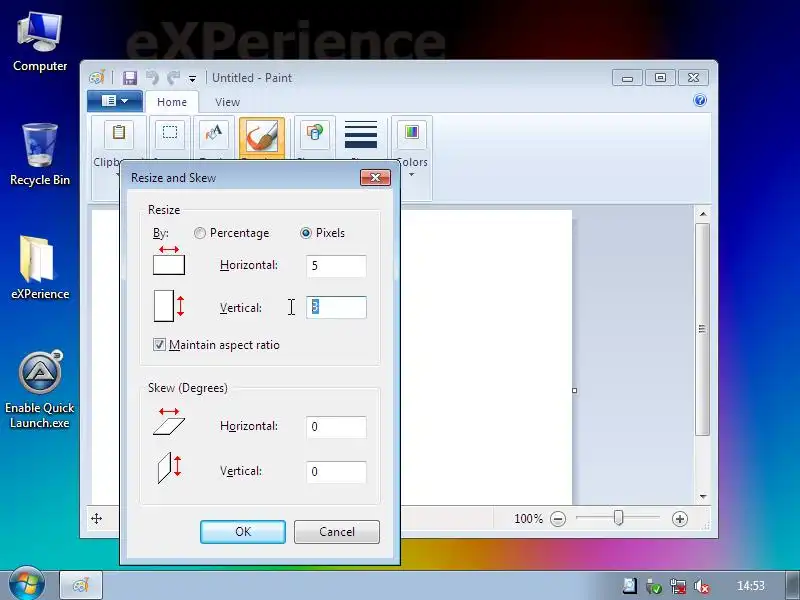The height and width of the screenshot is (600, 800).
Task: Toggle Maintain aspect ratio checkbox
Action: pyautogui.click(x=159, y=344)
